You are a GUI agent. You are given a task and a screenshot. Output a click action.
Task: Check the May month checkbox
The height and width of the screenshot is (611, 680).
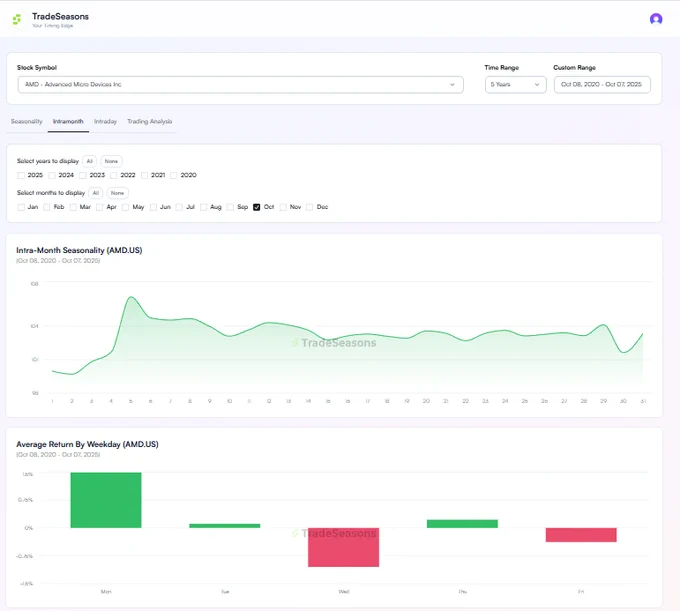(x=125, y=207)
